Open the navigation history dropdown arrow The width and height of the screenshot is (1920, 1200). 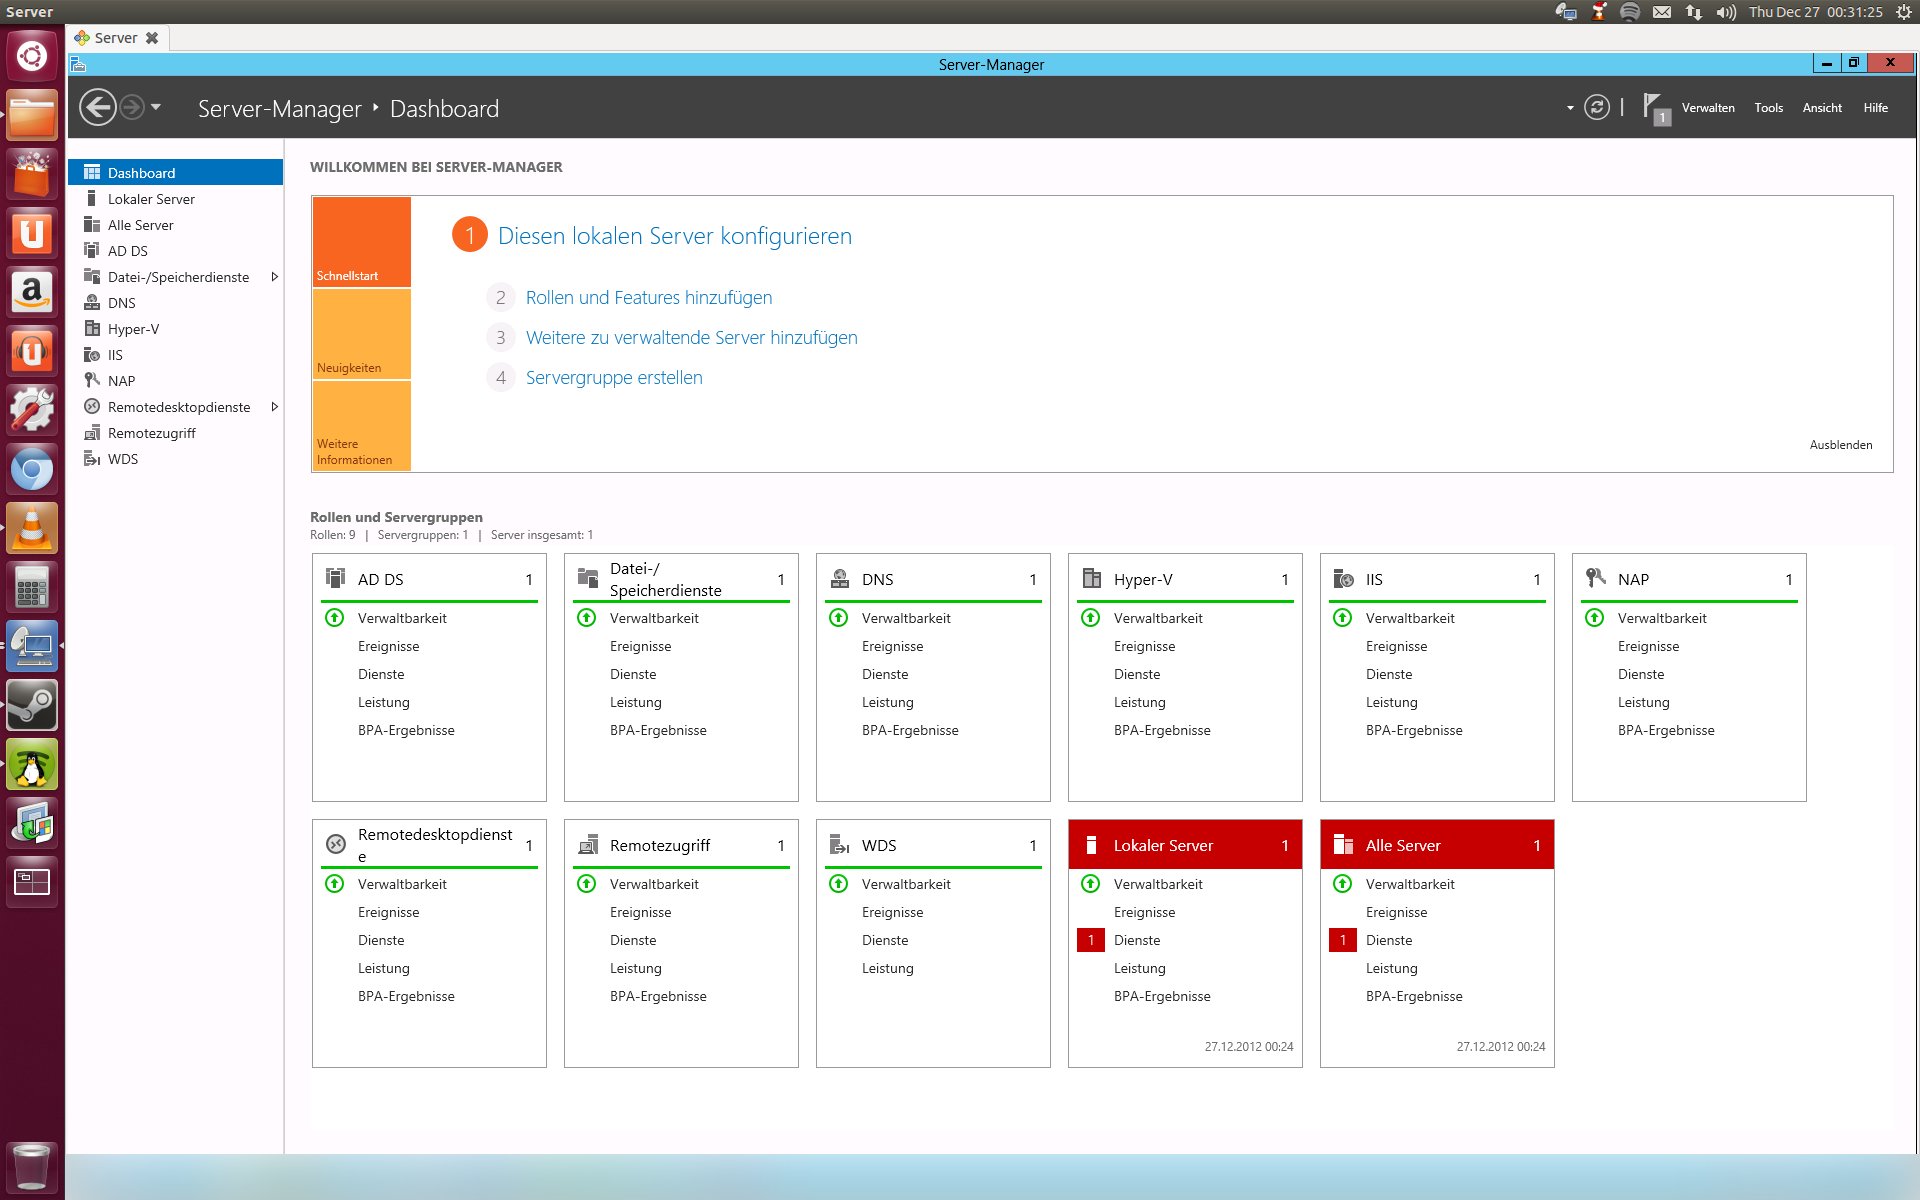point(156,107)
